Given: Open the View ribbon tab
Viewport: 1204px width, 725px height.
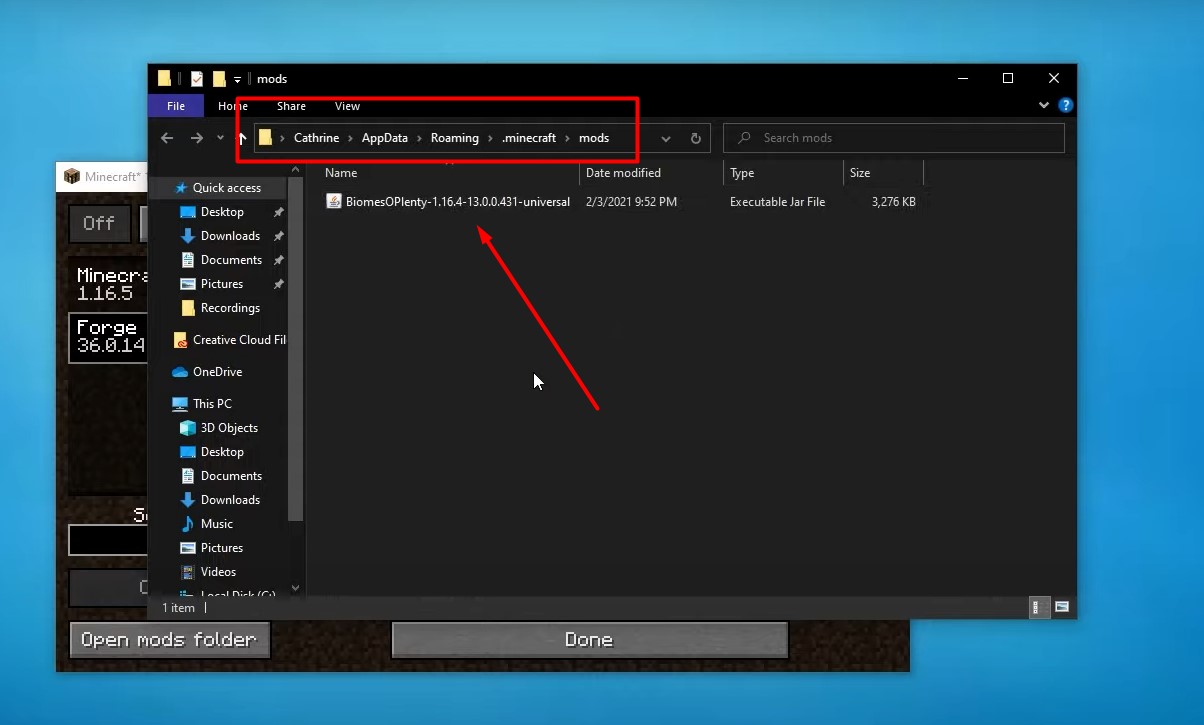Looking at the screenshot, I should click(x=347, y=106).
